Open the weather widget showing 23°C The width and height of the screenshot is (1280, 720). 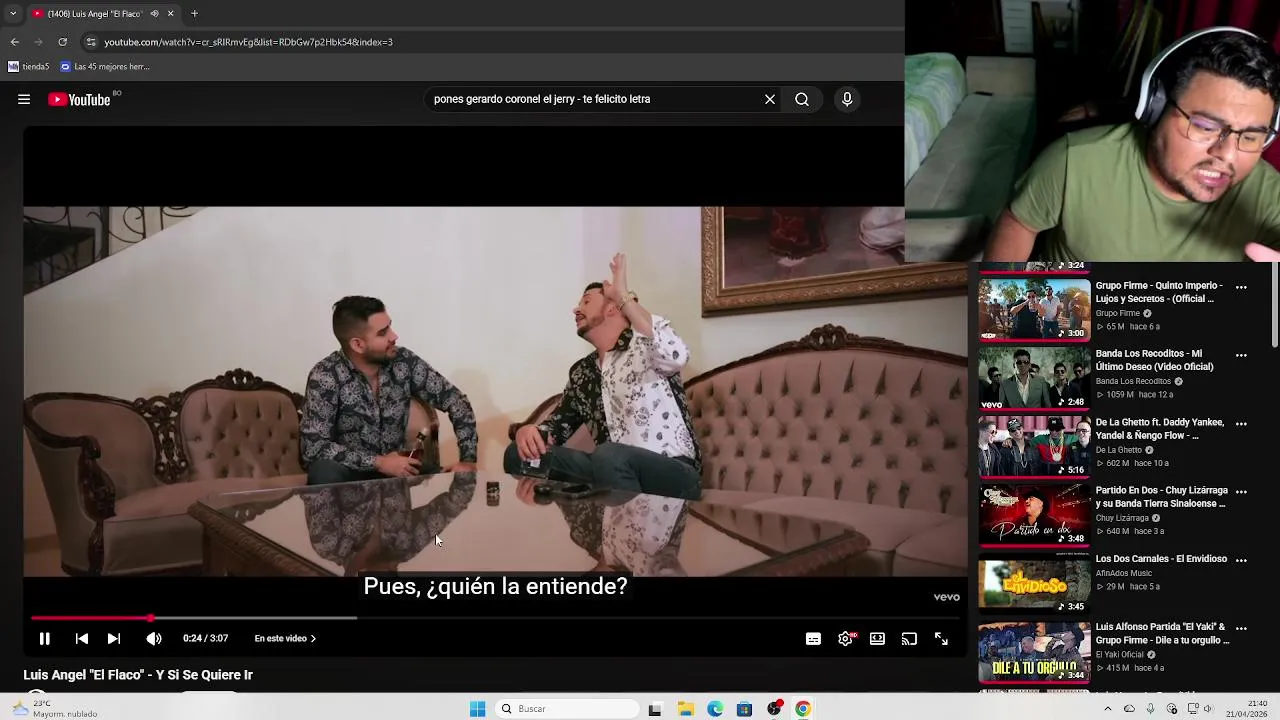(x=55, y=708)
